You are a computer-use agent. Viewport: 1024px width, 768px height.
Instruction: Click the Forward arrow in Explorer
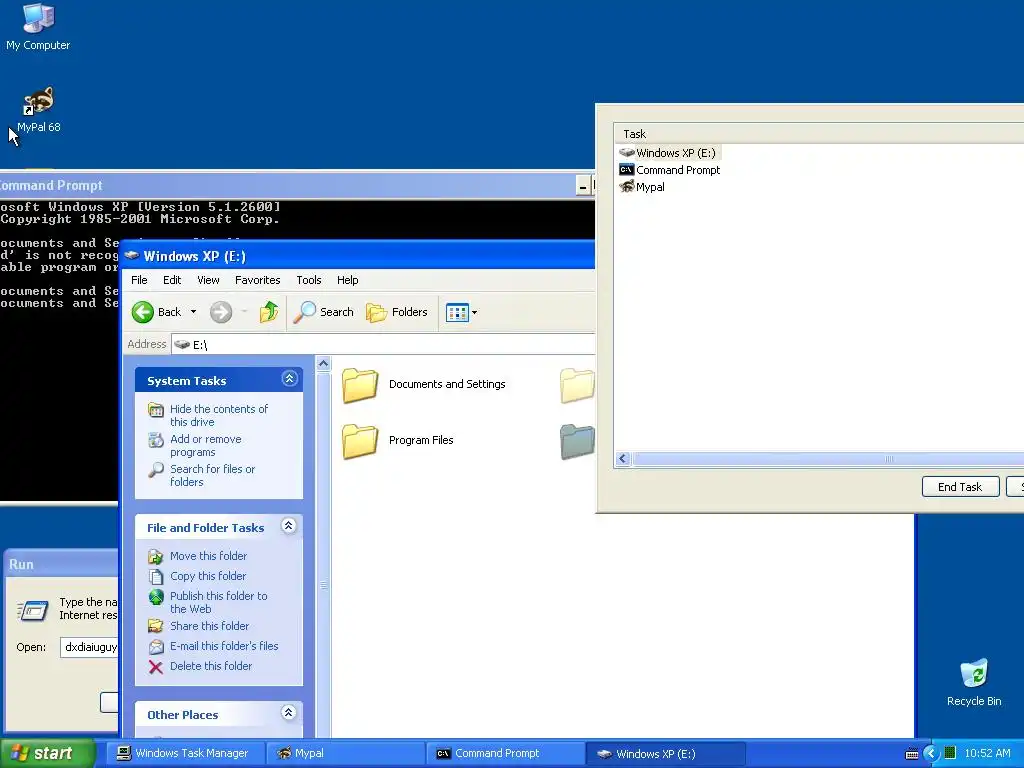(221, 312)
